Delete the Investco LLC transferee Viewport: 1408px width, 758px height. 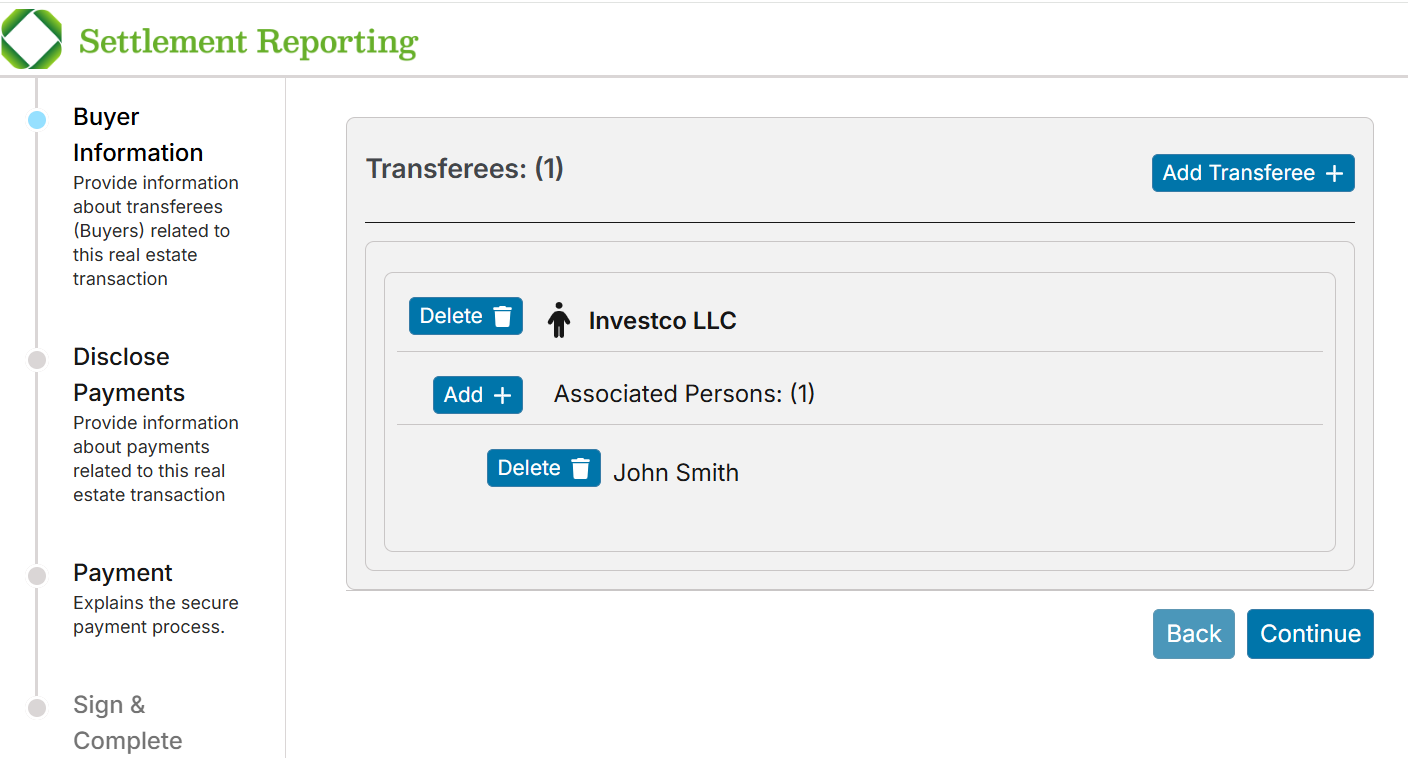coord(465,316)
